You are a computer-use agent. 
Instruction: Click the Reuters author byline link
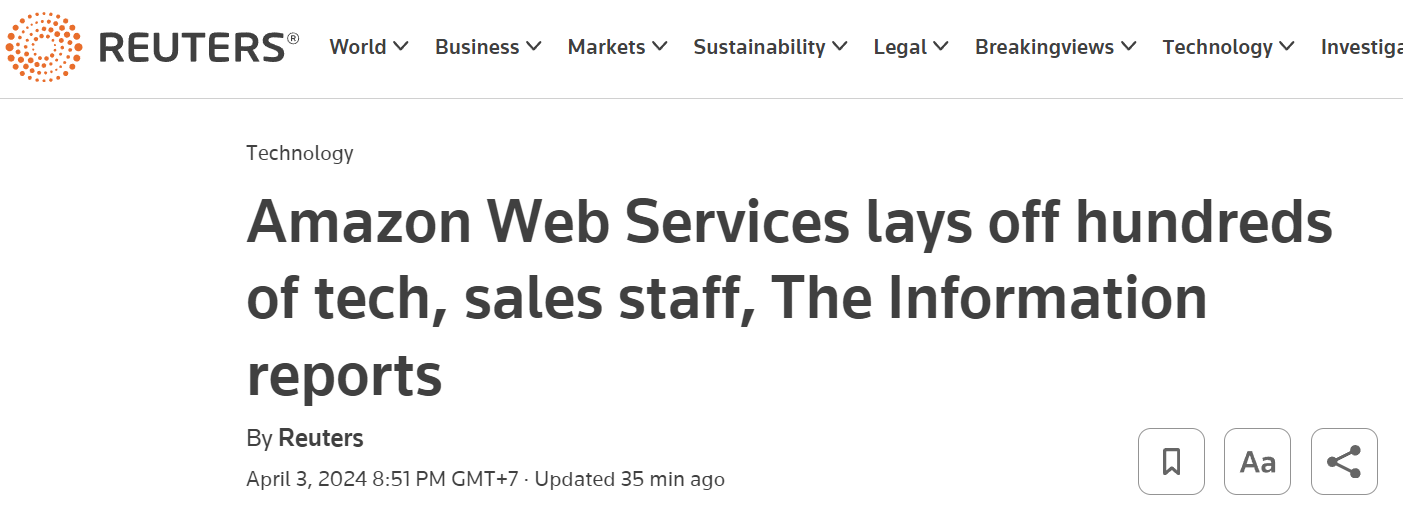320,438
